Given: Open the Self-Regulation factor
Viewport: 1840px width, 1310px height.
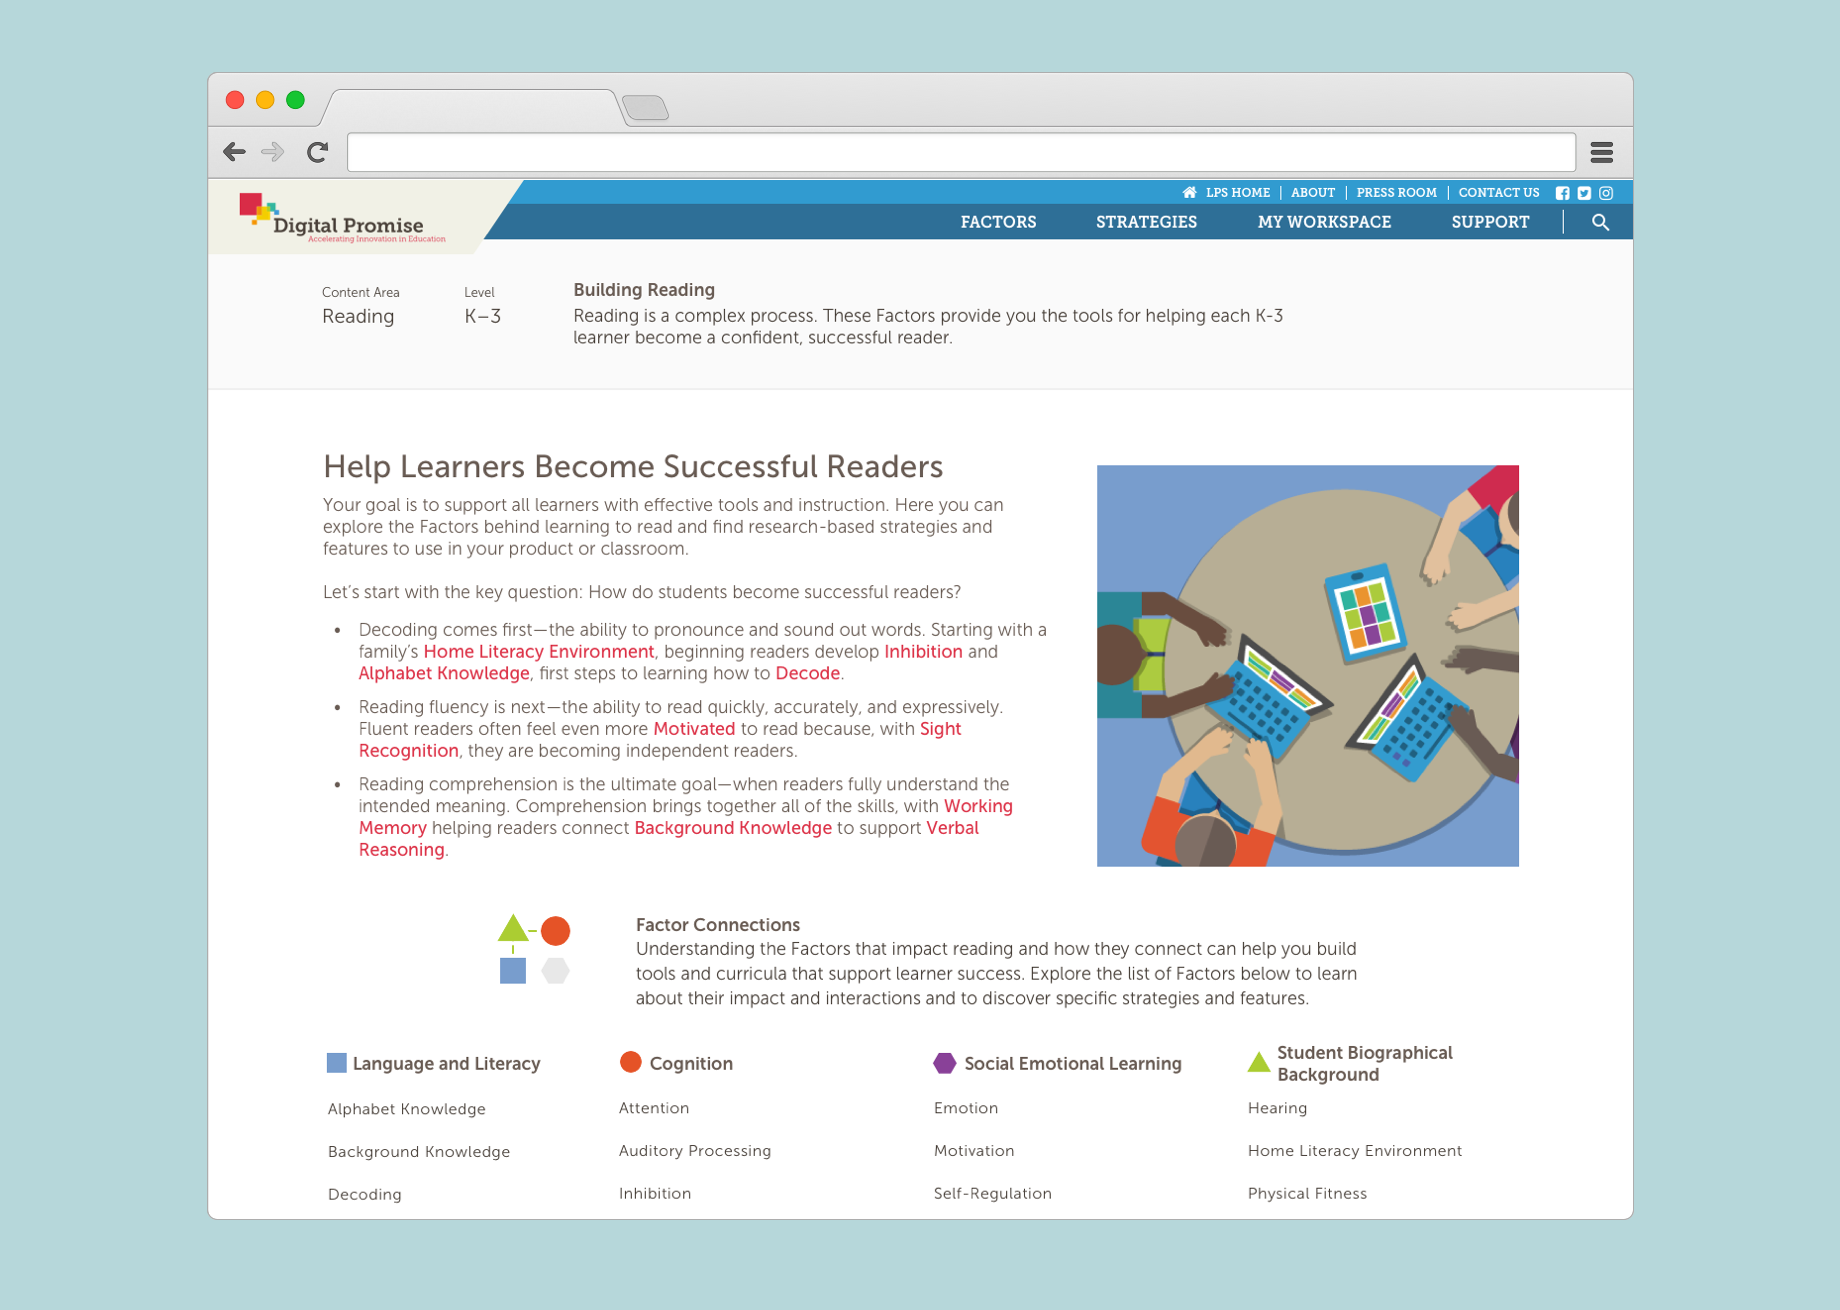Looking at the screenshot, I should 992,1194.
